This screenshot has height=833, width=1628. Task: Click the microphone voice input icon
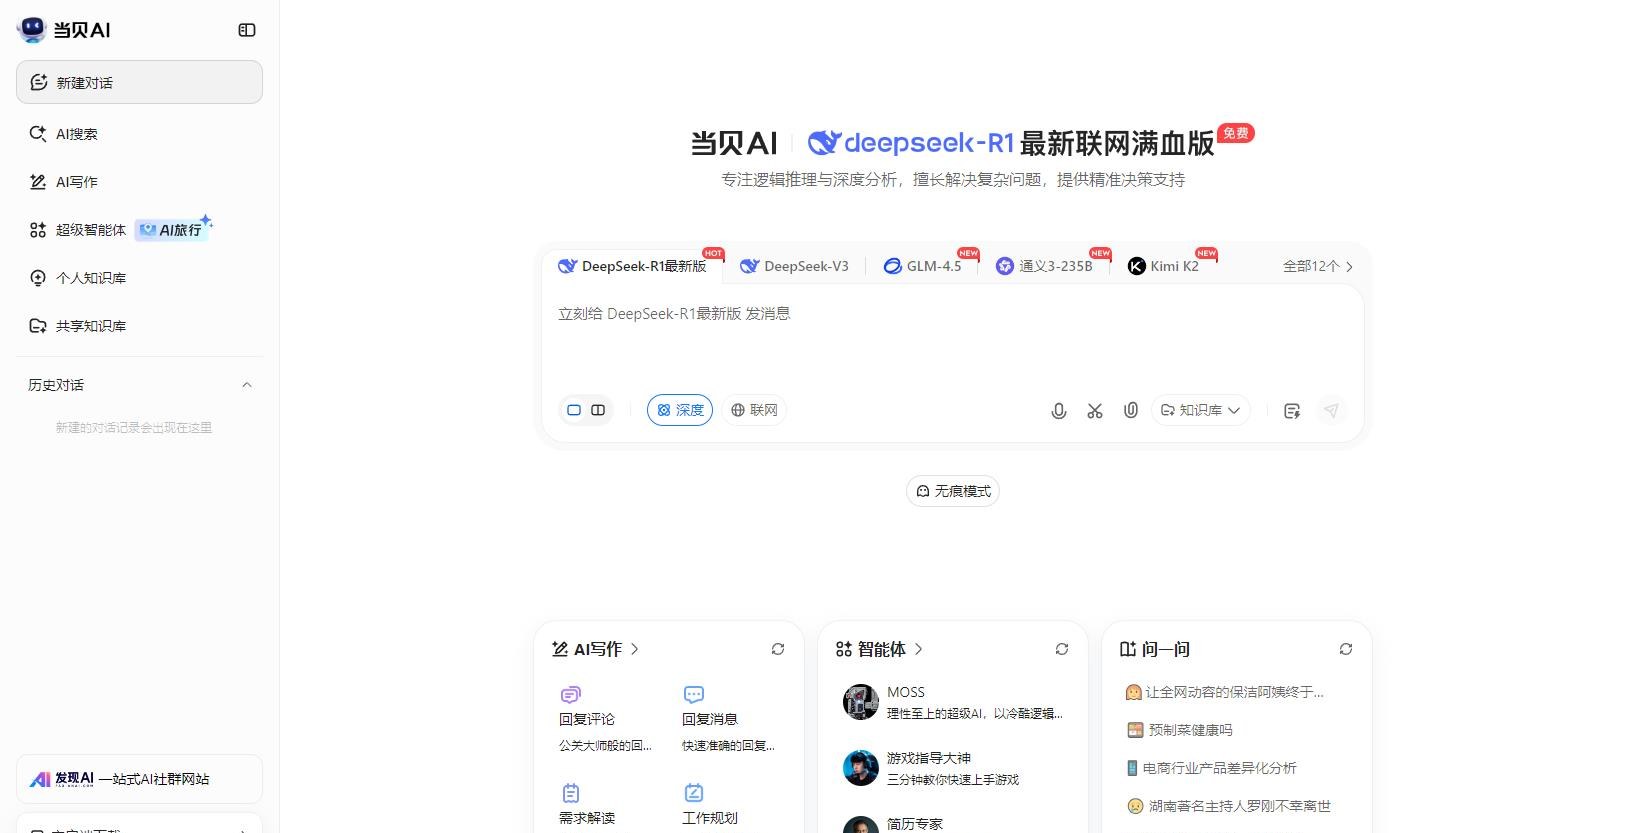coord(1059,411)
